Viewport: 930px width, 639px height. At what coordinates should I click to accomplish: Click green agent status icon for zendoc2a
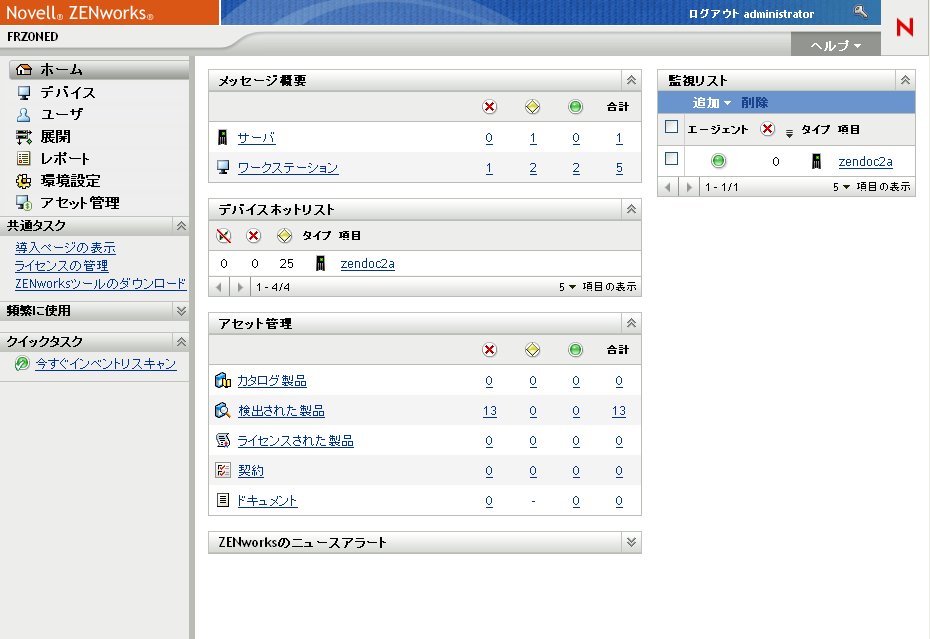point(718,161)
